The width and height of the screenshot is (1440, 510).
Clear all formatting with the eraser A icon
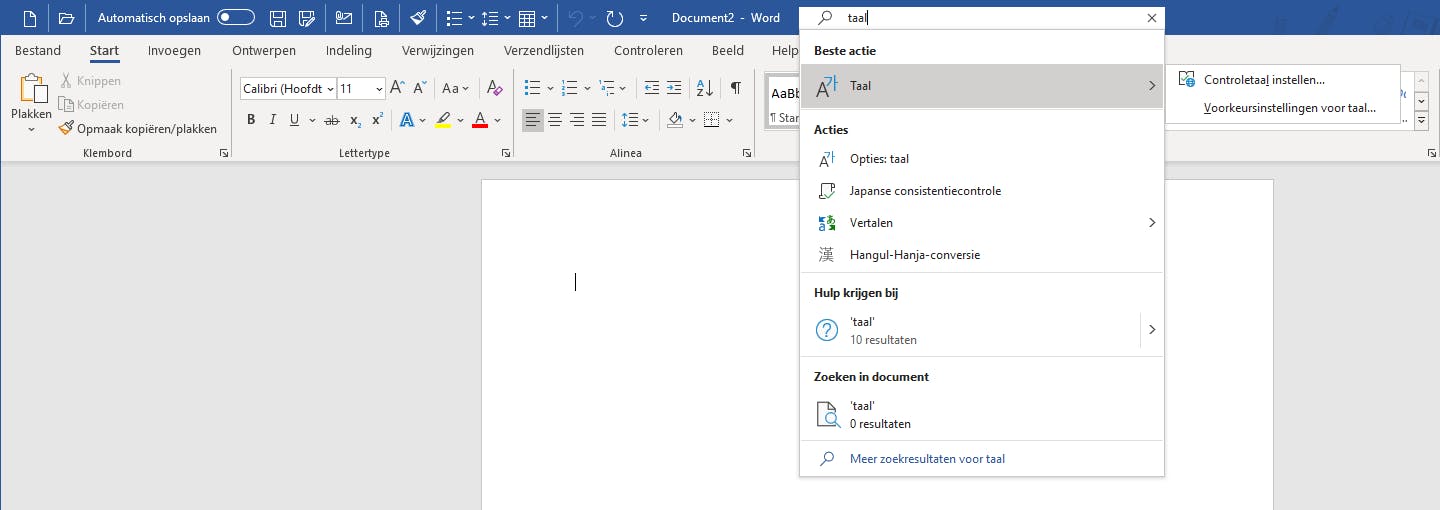tap(494, 88)
